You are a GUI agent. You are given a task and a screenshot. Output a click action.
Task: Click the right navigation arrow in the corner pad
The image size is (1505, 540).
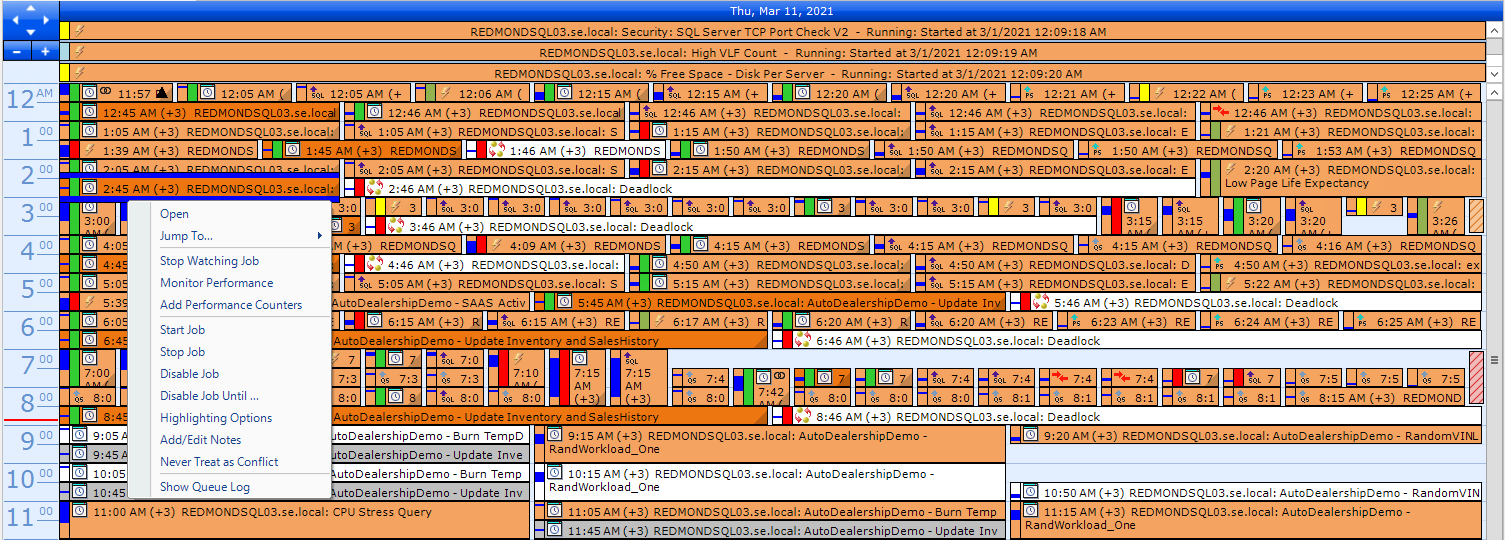click(x=46, y=21)
